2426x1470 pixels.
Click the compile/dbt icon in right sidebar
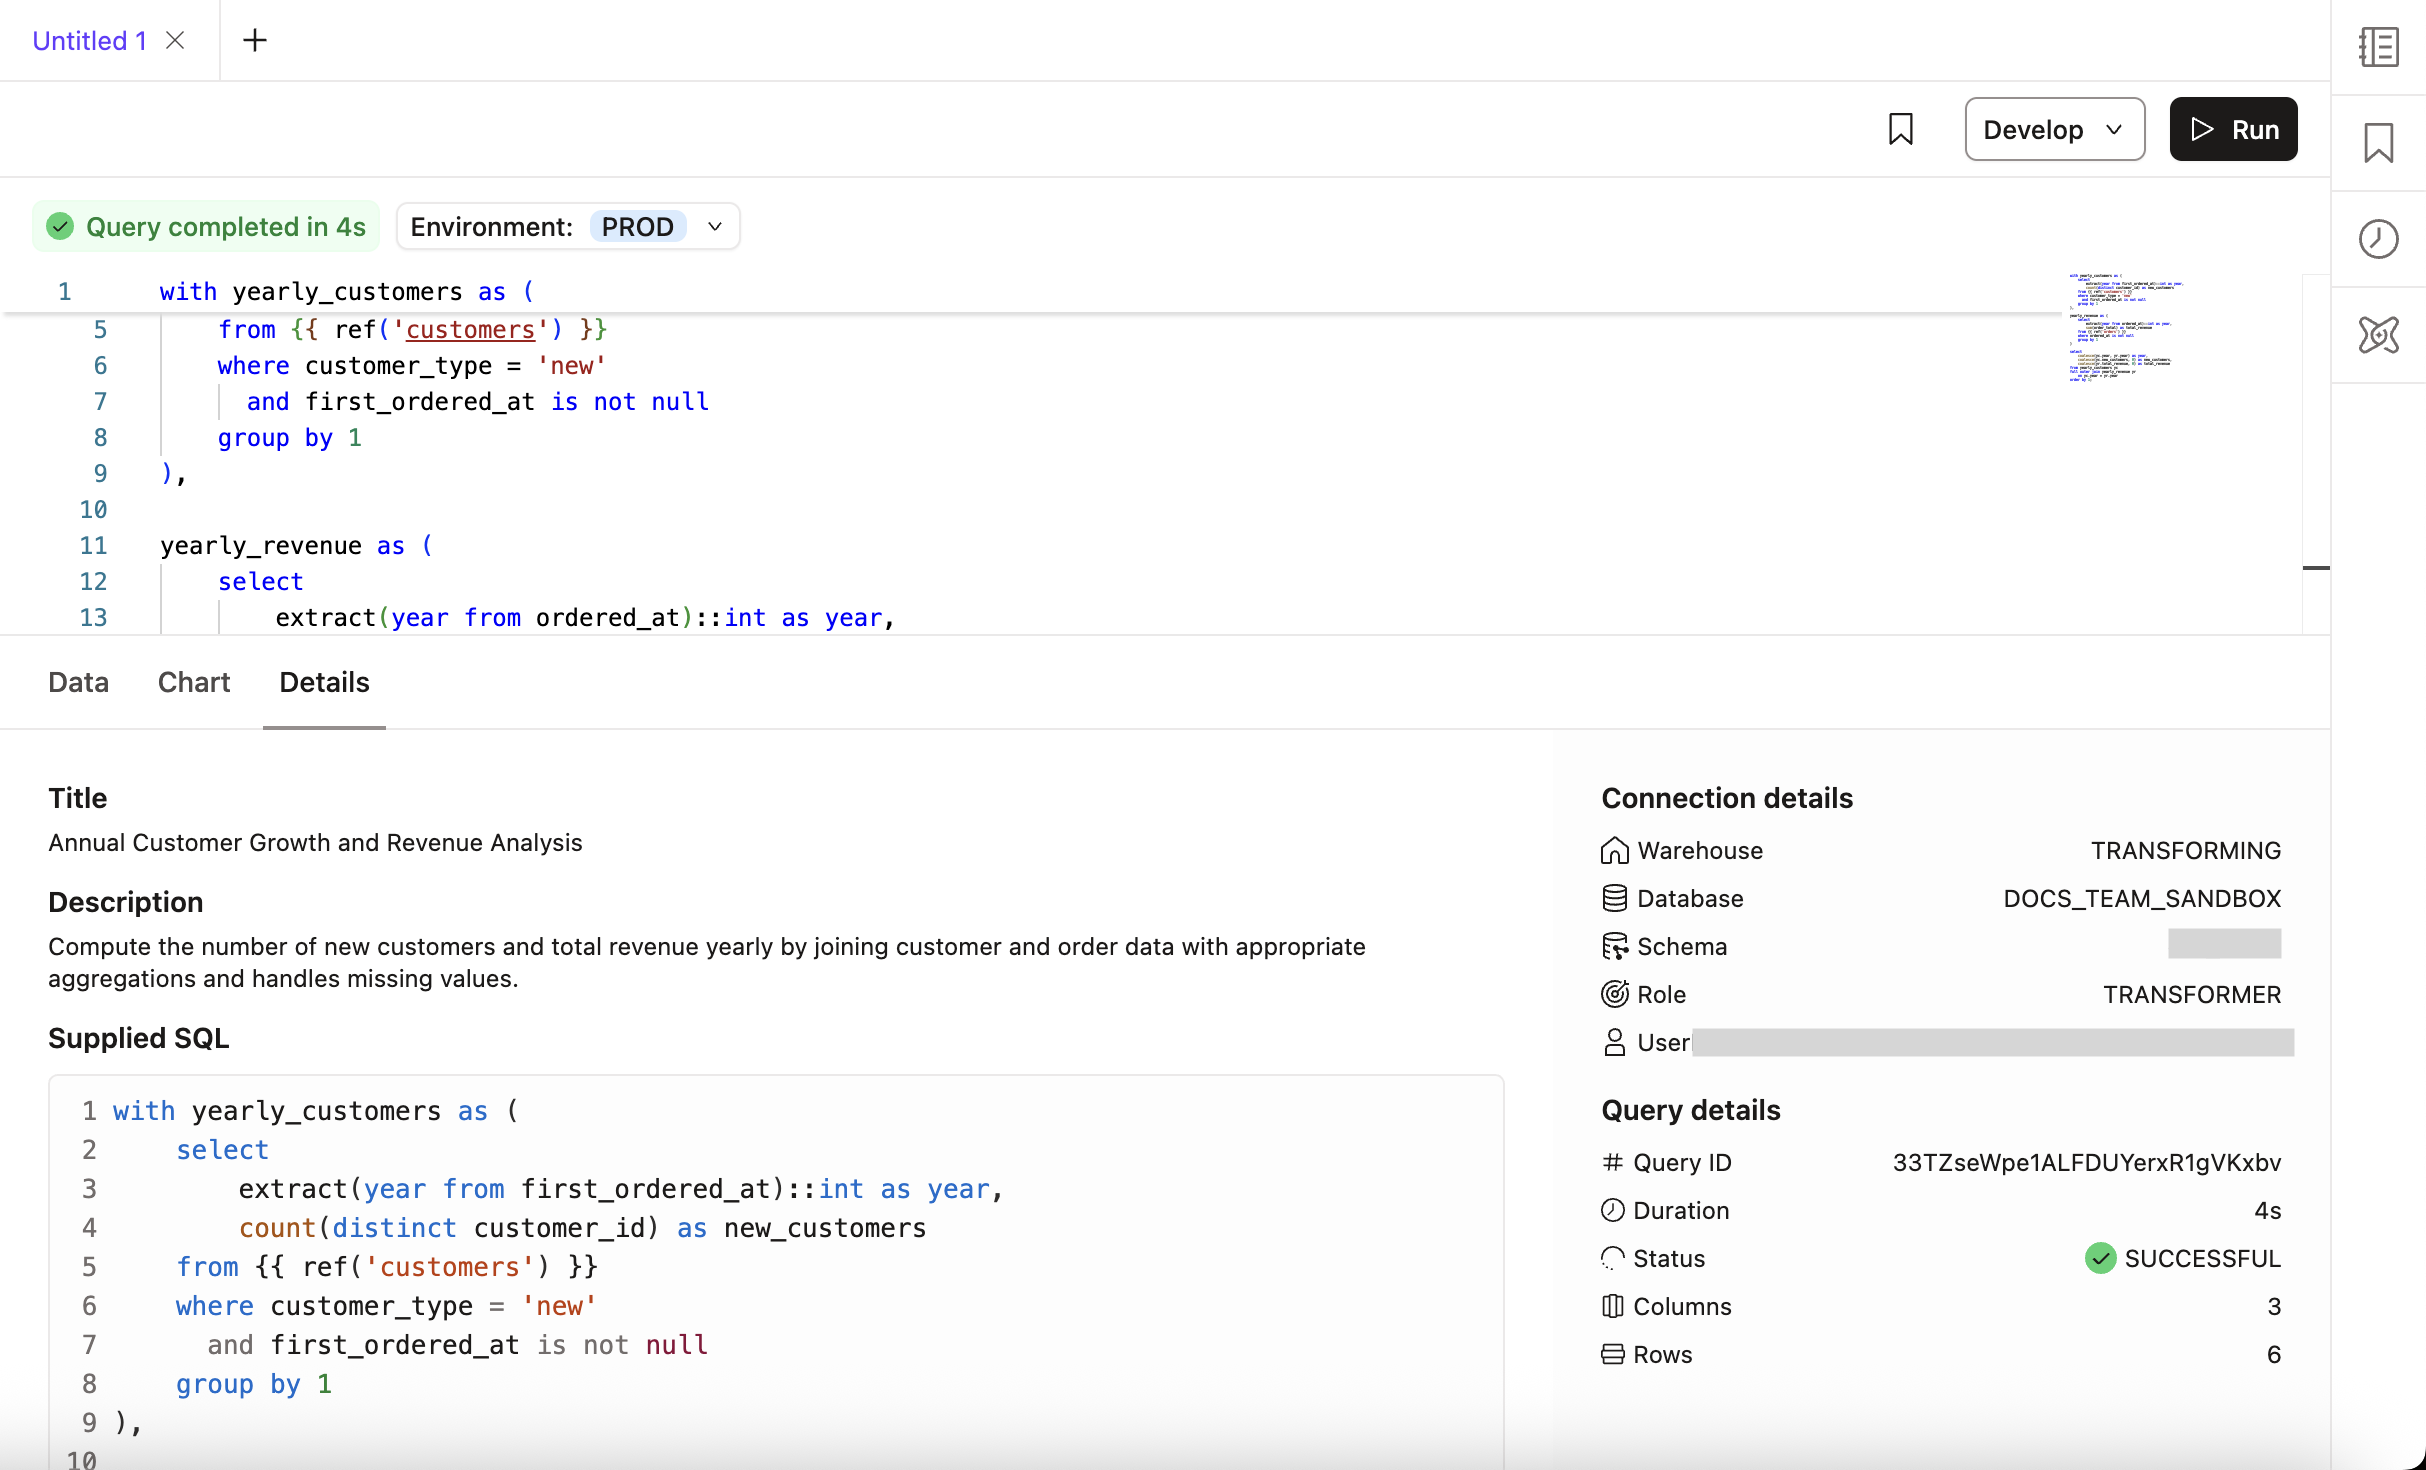click(x=2379, y=336)
